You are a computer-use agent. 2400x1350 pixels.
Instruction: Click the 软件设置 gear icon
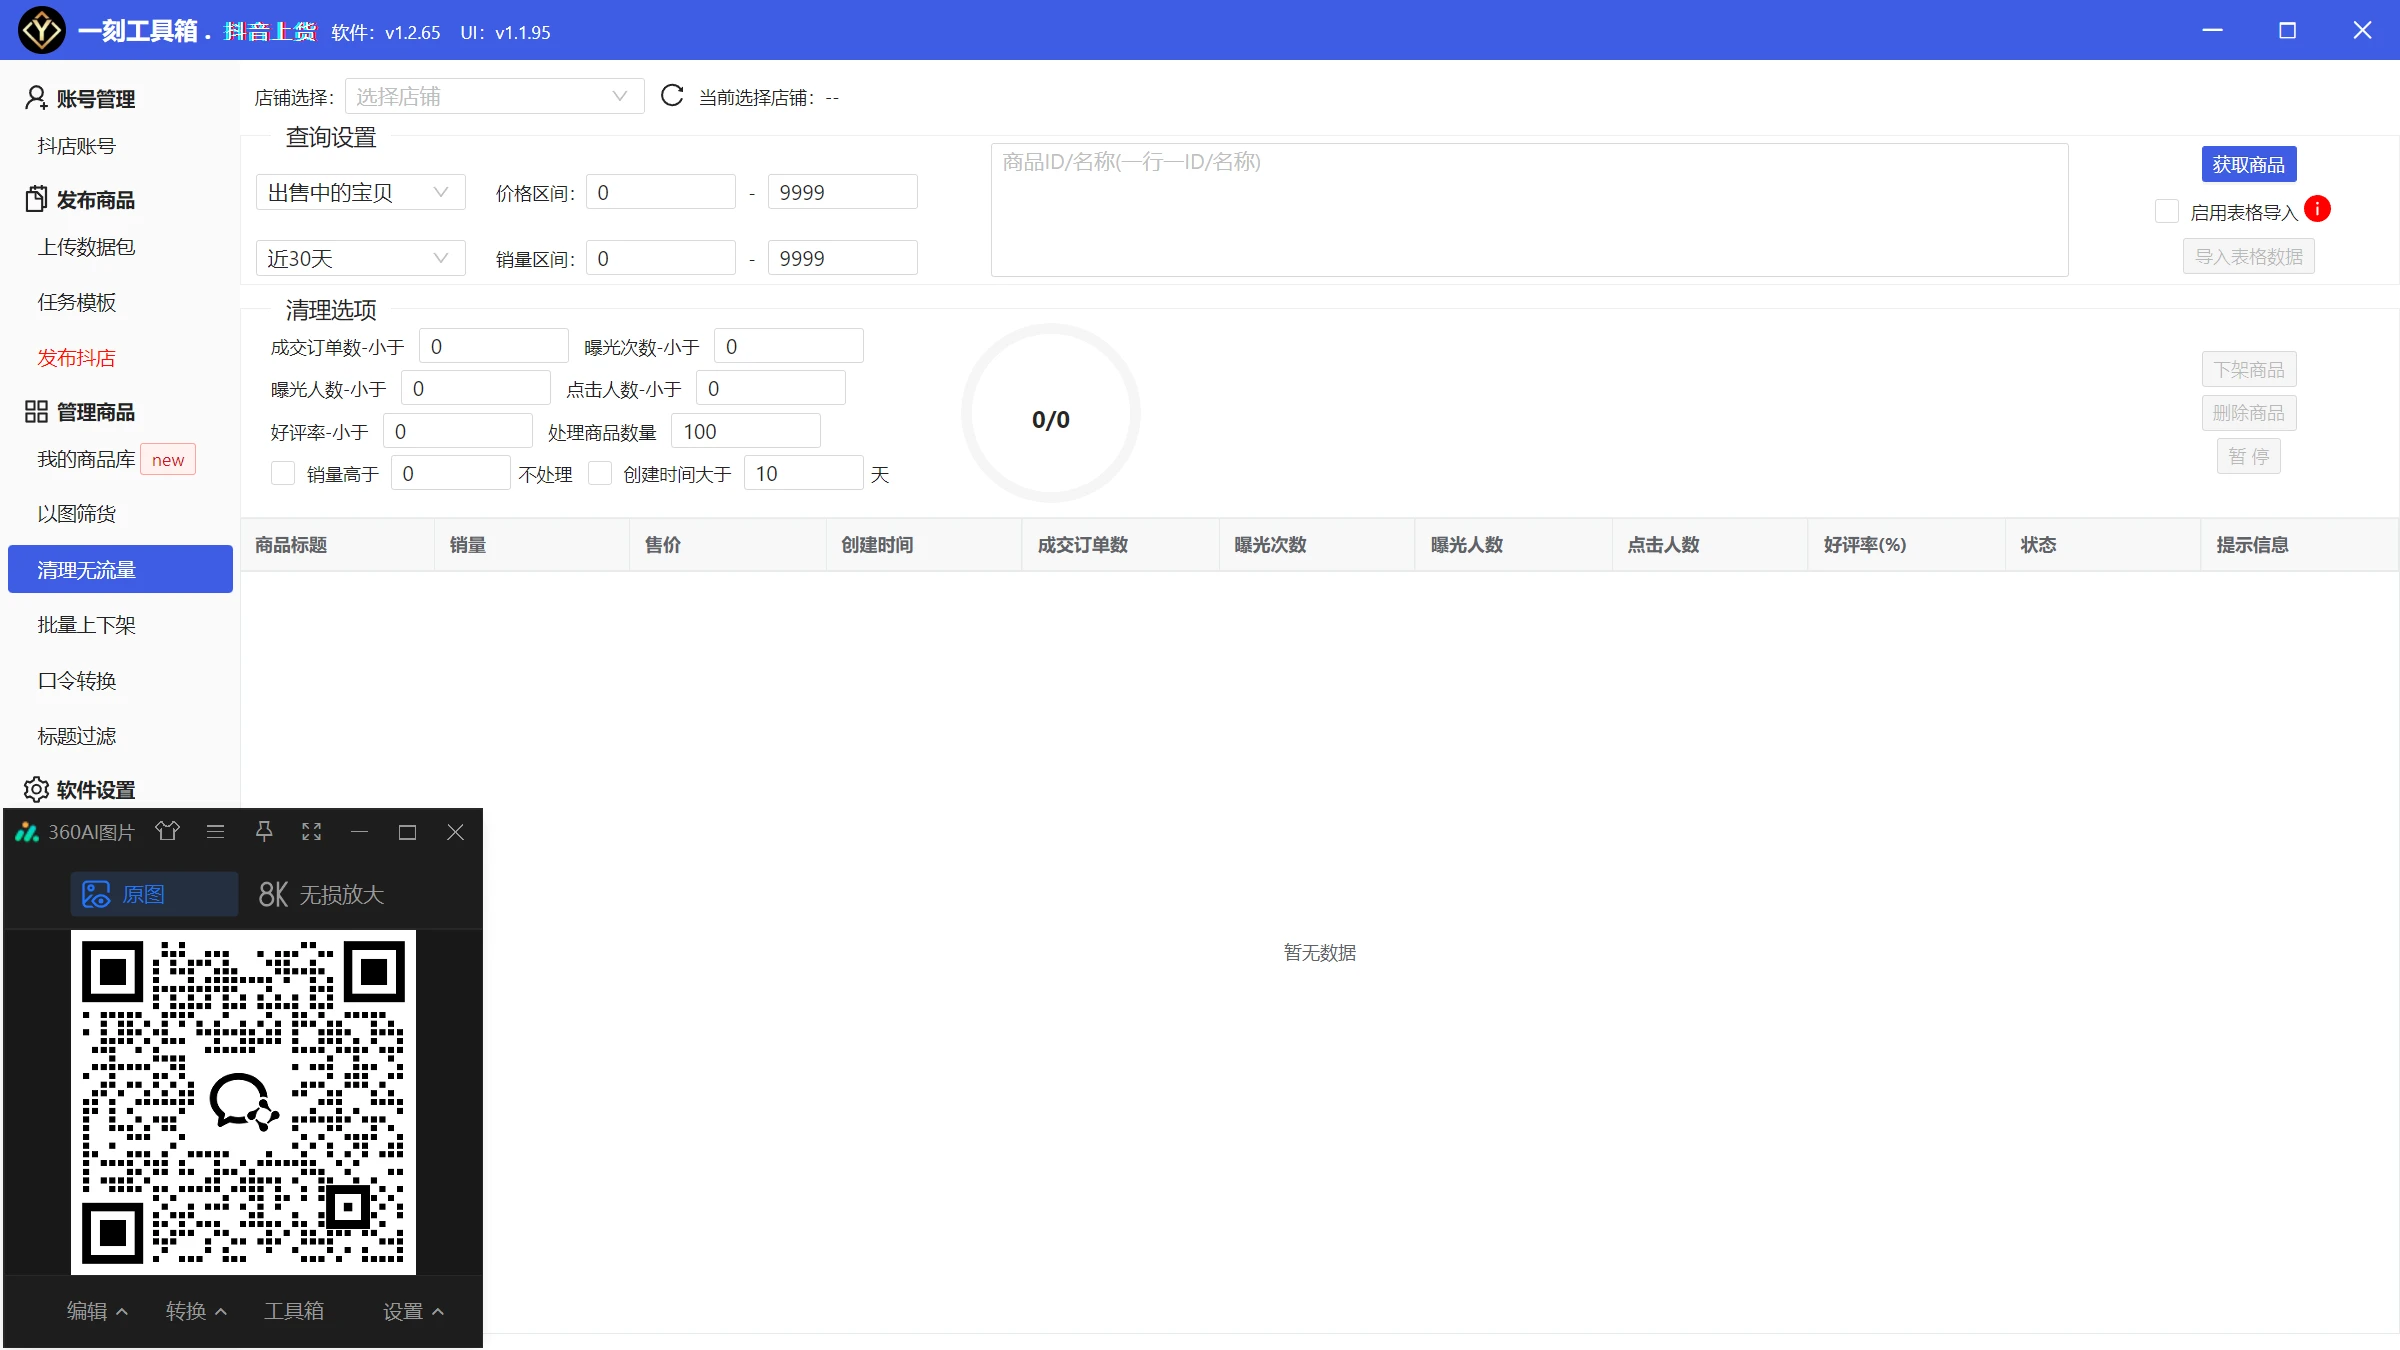tap(36, 789)
